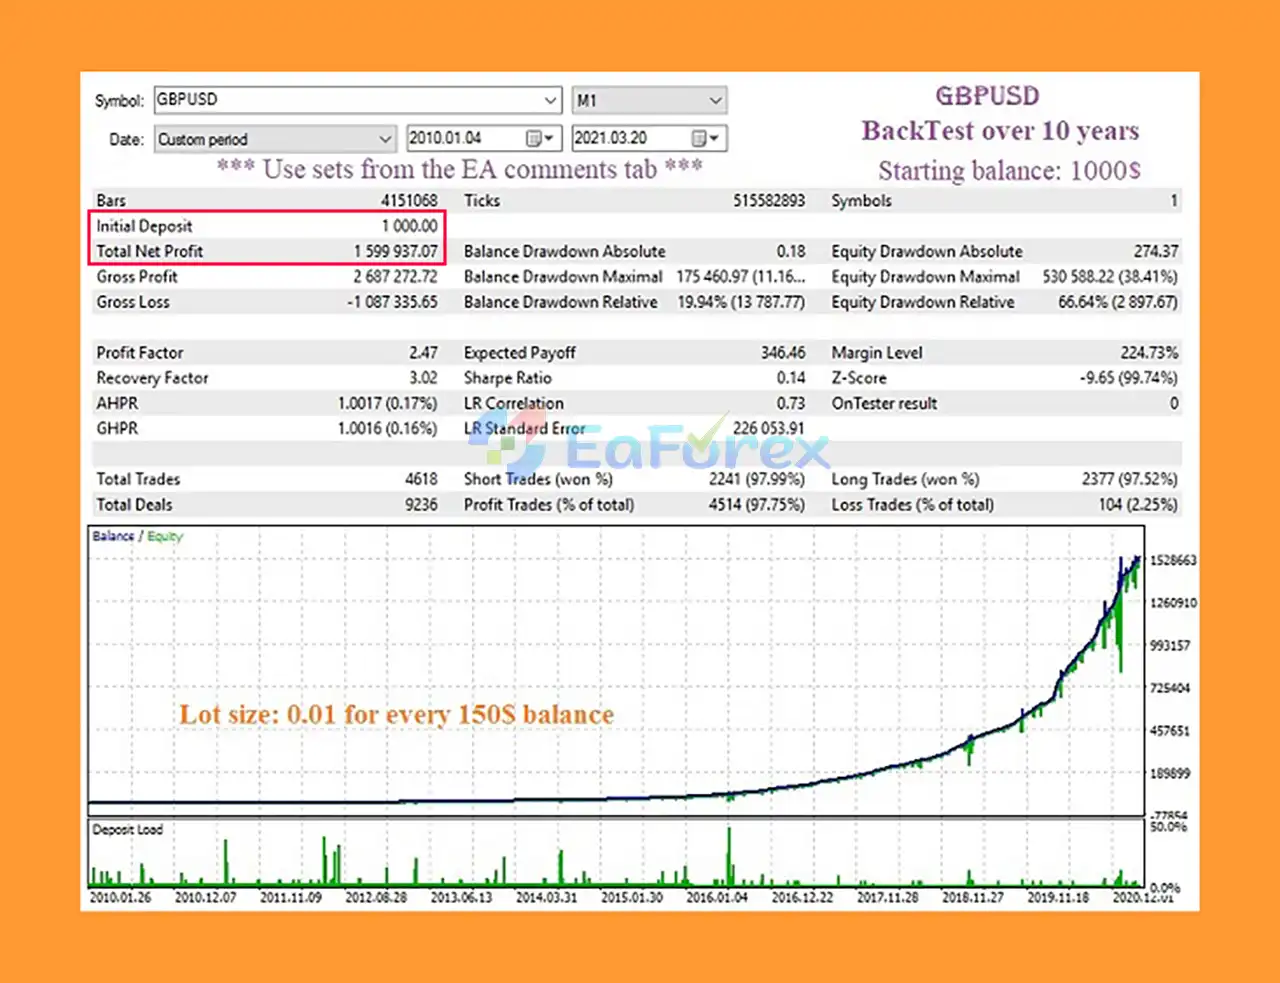The height and width of the screenshot is (983, 1280).
Task: Click the end date field 2021.03.20
Action: (649, 139)
